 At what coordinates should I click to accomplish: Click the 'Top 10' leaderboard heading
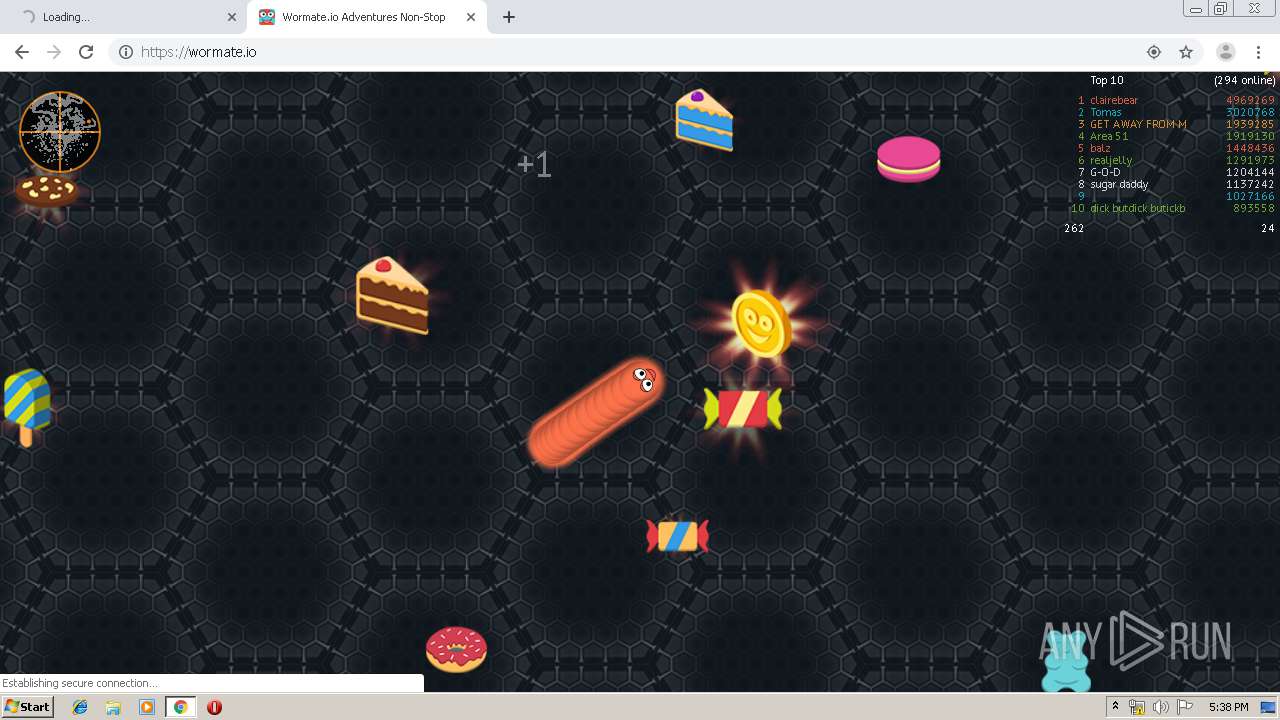1107,80
